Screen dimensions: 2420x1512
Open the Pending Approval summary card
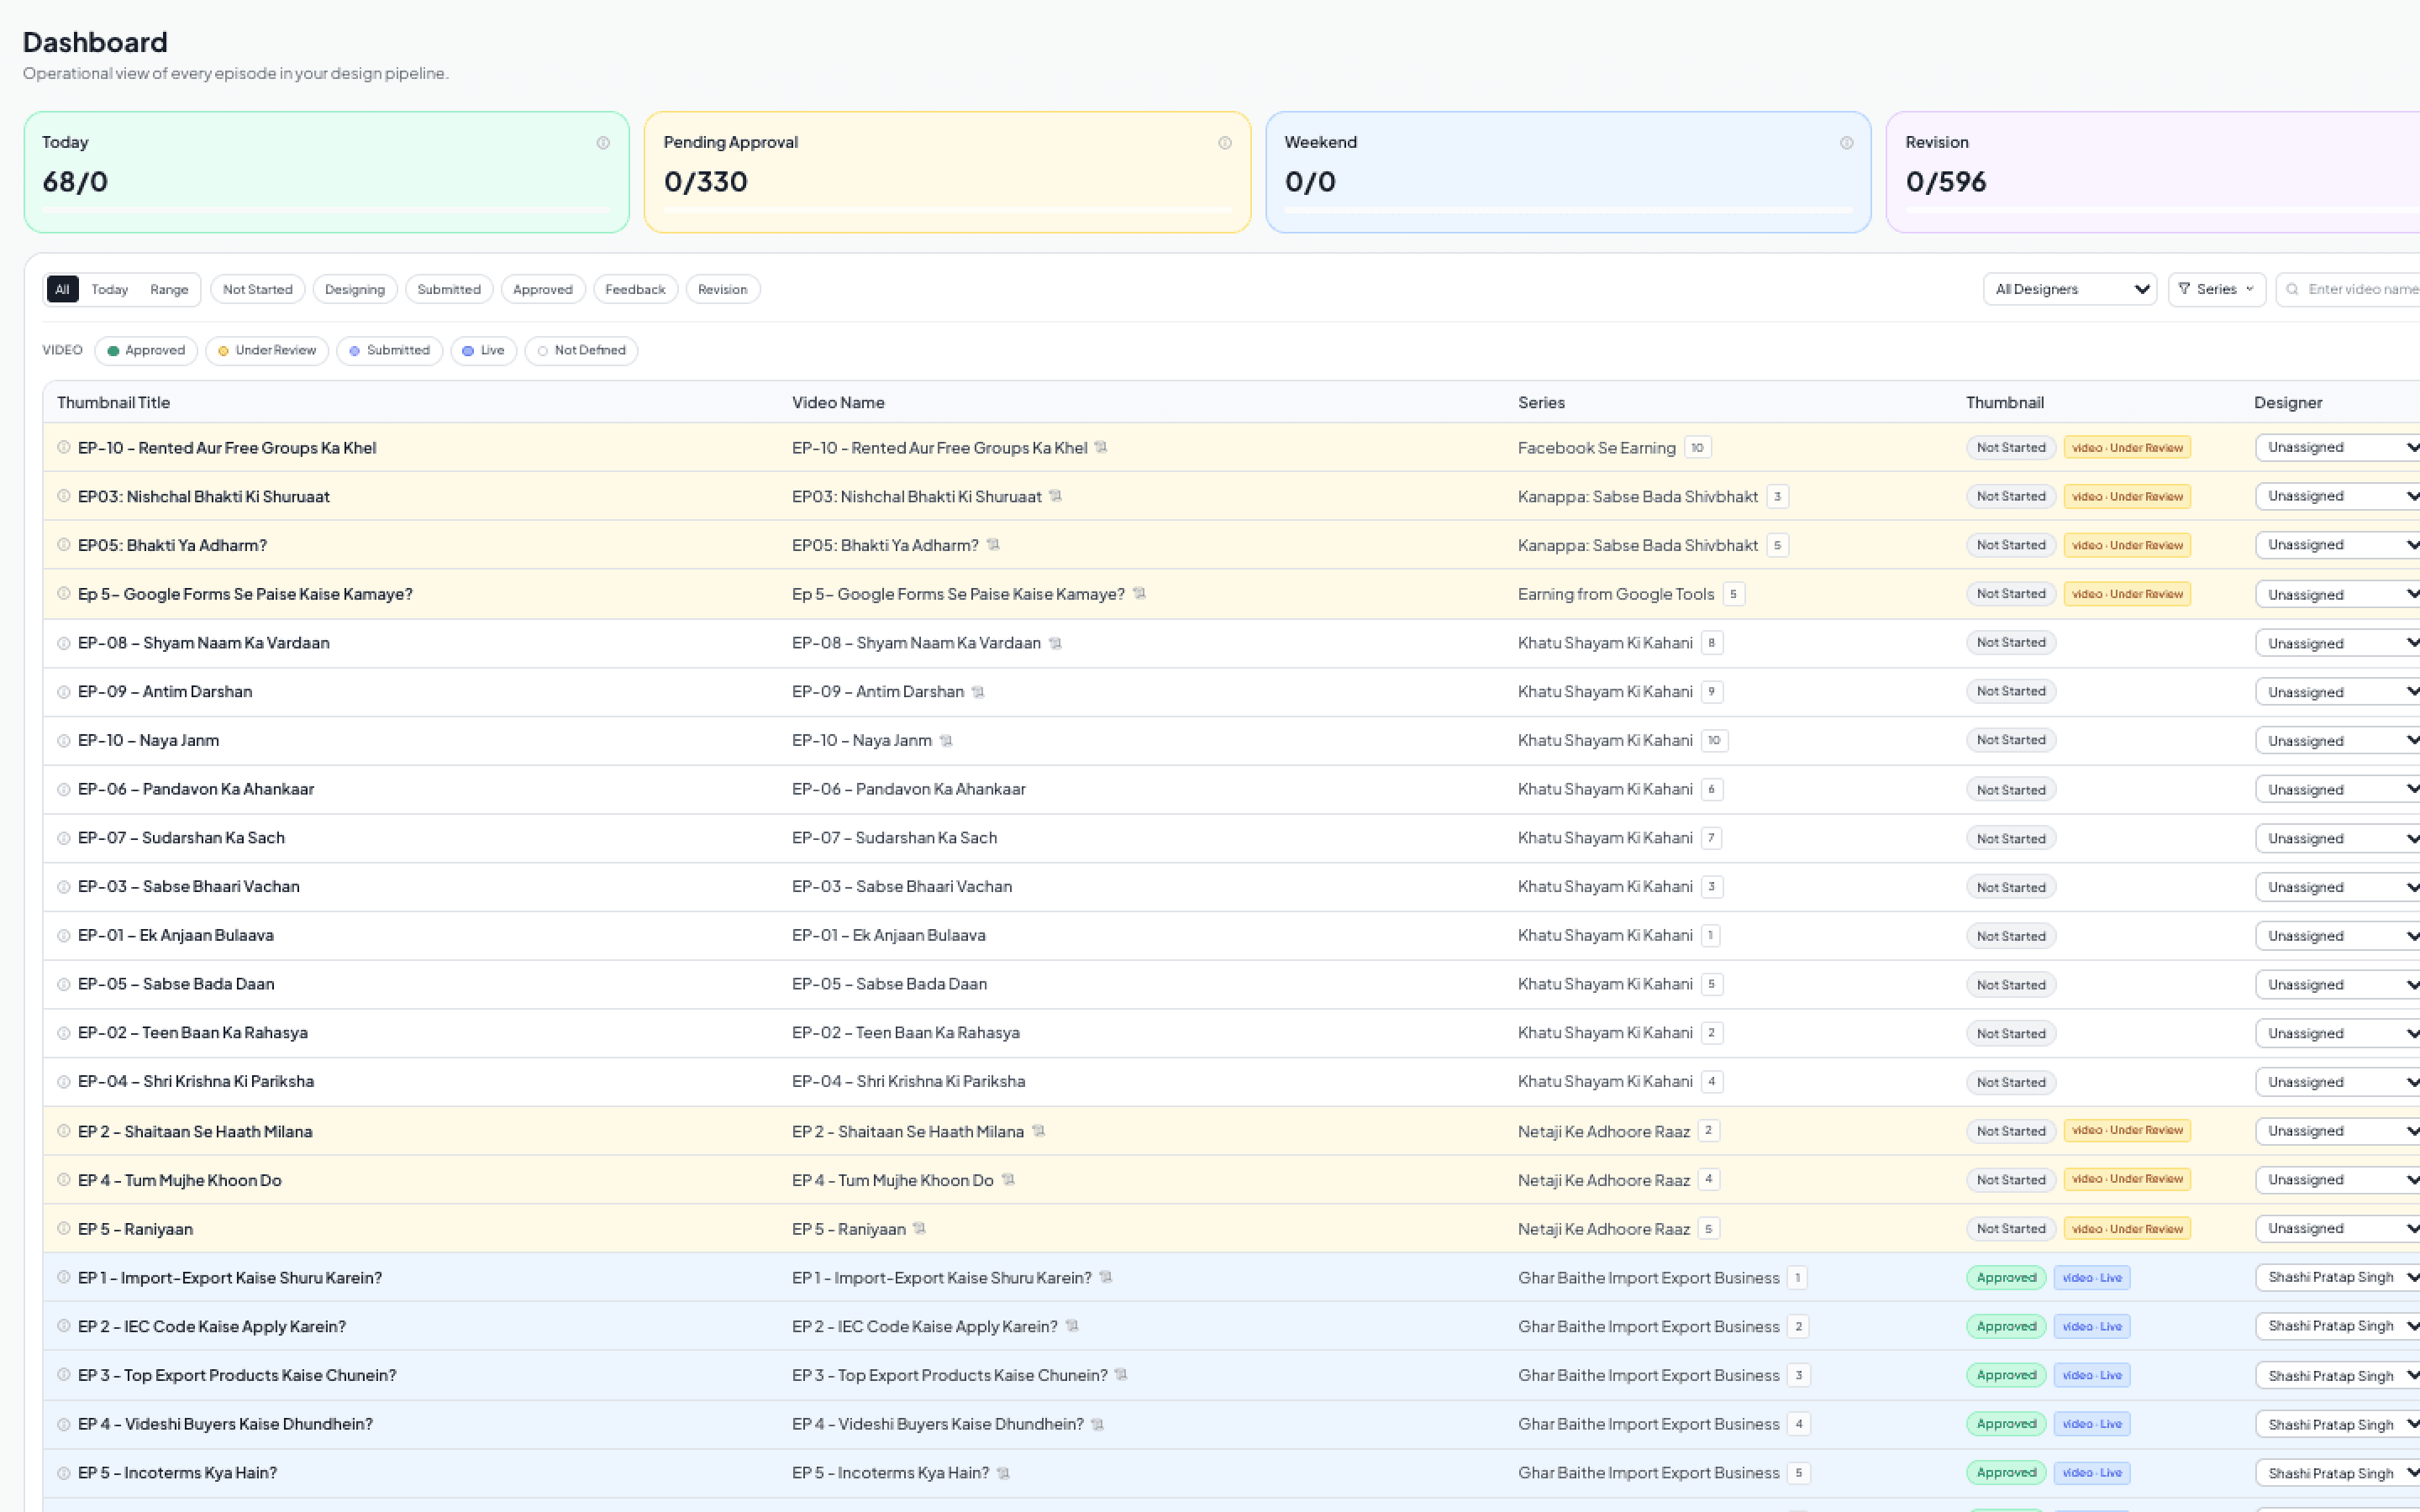(948, 172)
